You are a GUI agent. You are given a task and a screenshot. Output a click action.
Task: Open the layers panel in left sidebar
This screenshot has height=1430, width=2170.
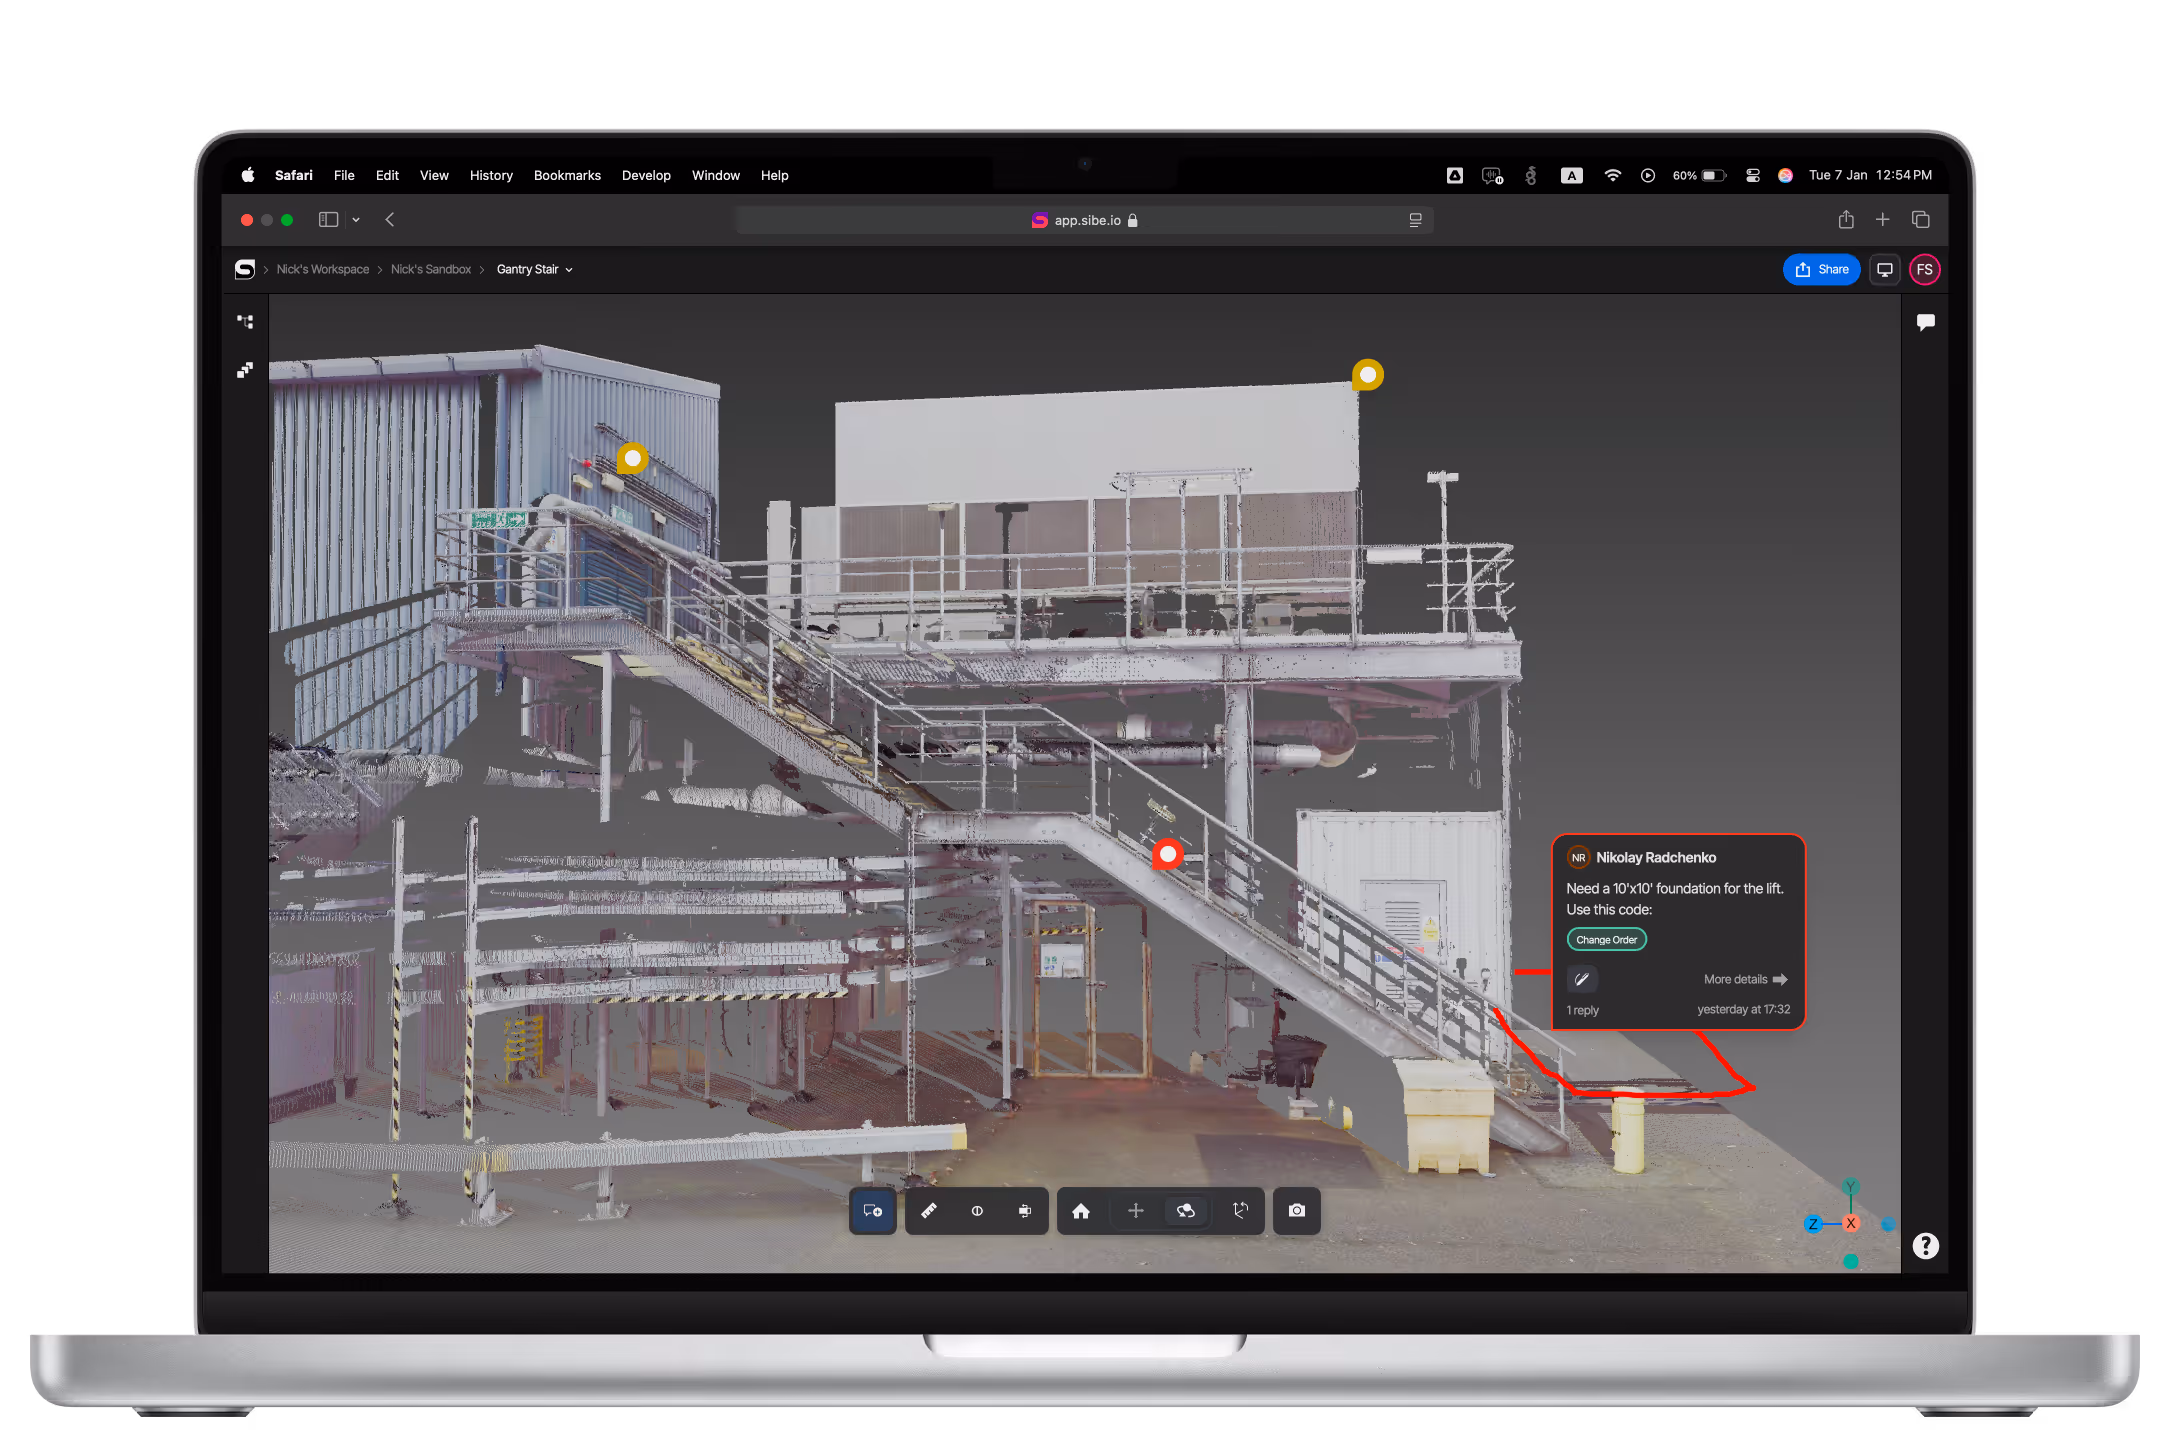[245, 370]
